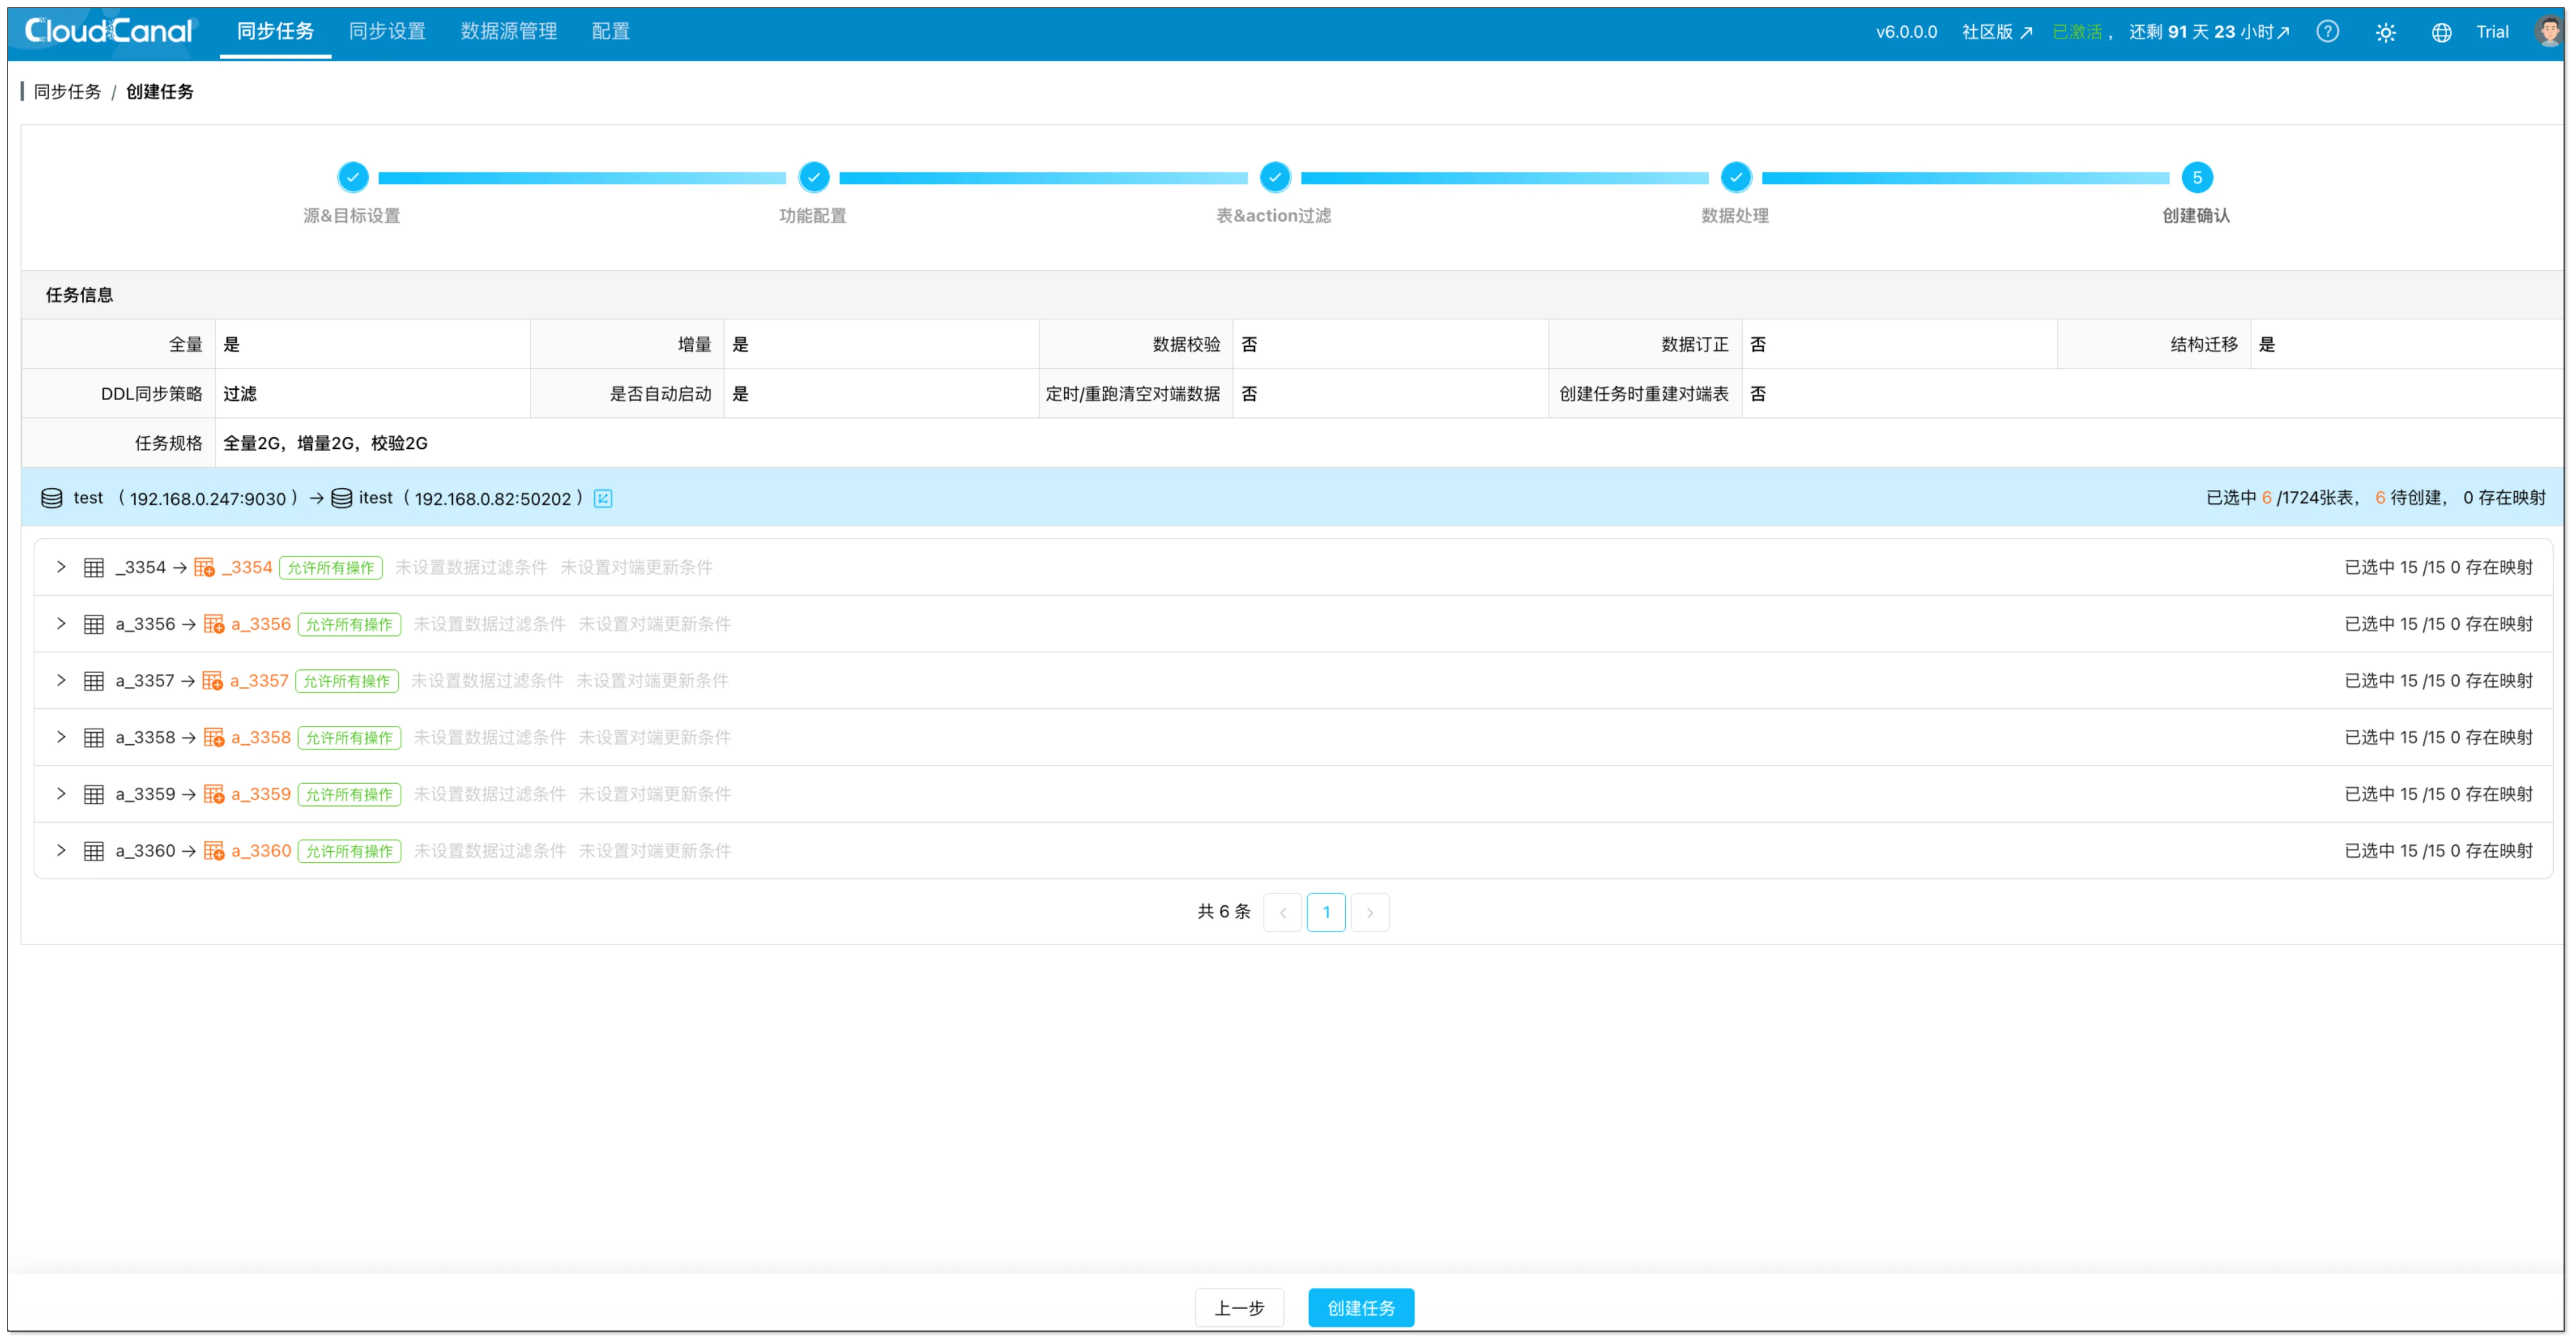Expand the a_3356 table row
The width and height of the screenshot is (2576, 1343).
(x=61, y=624)
